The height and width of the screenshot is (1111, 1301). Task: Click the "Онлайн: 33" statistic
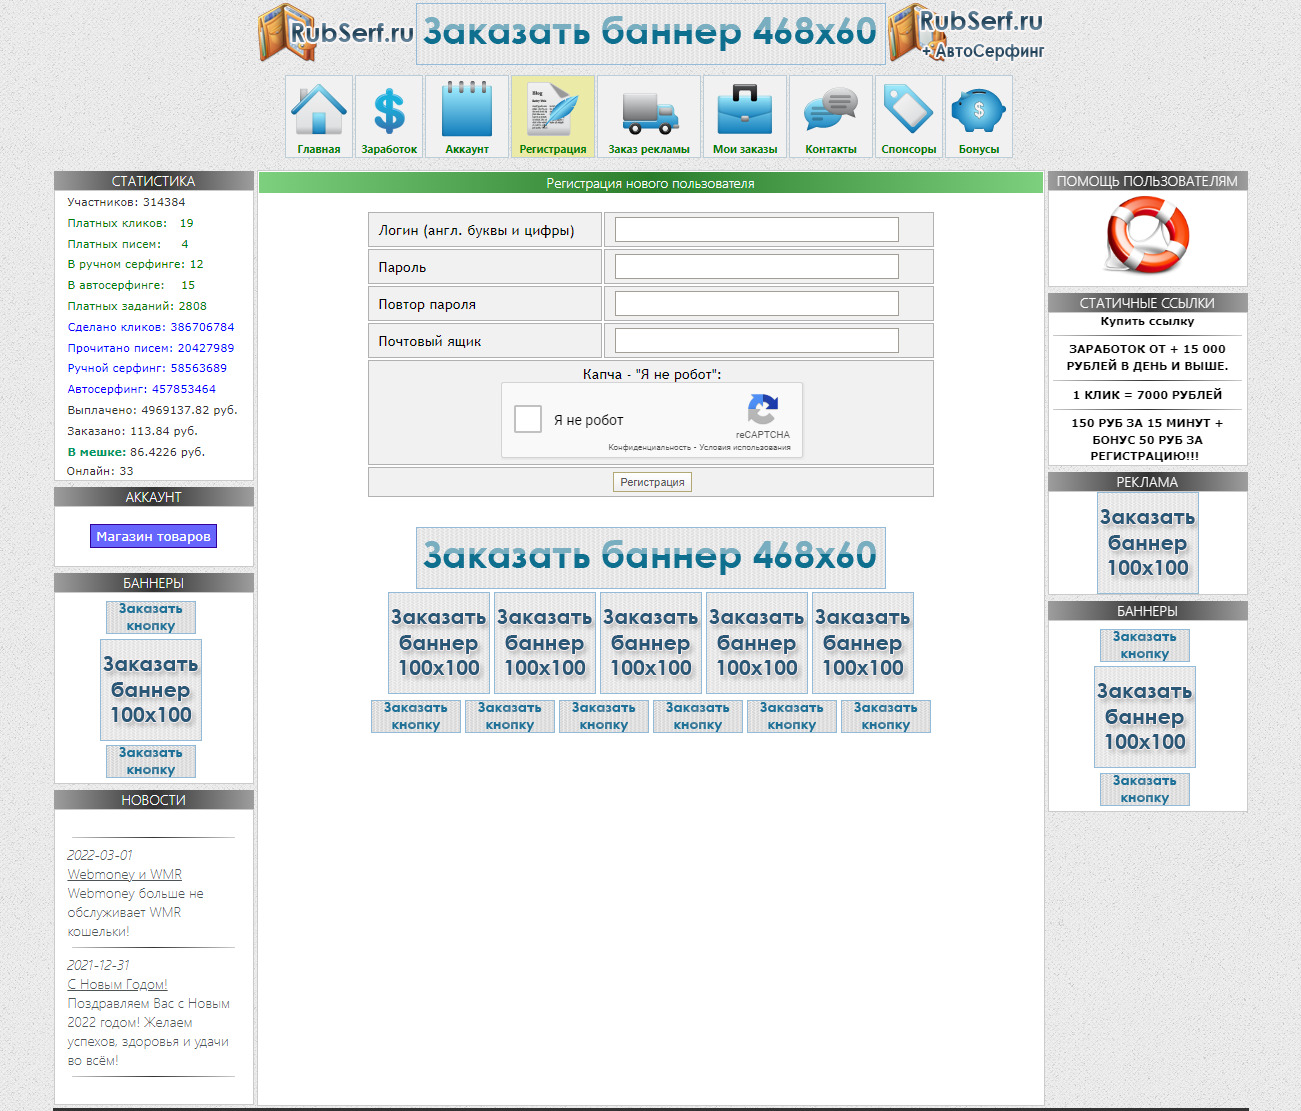100,471
